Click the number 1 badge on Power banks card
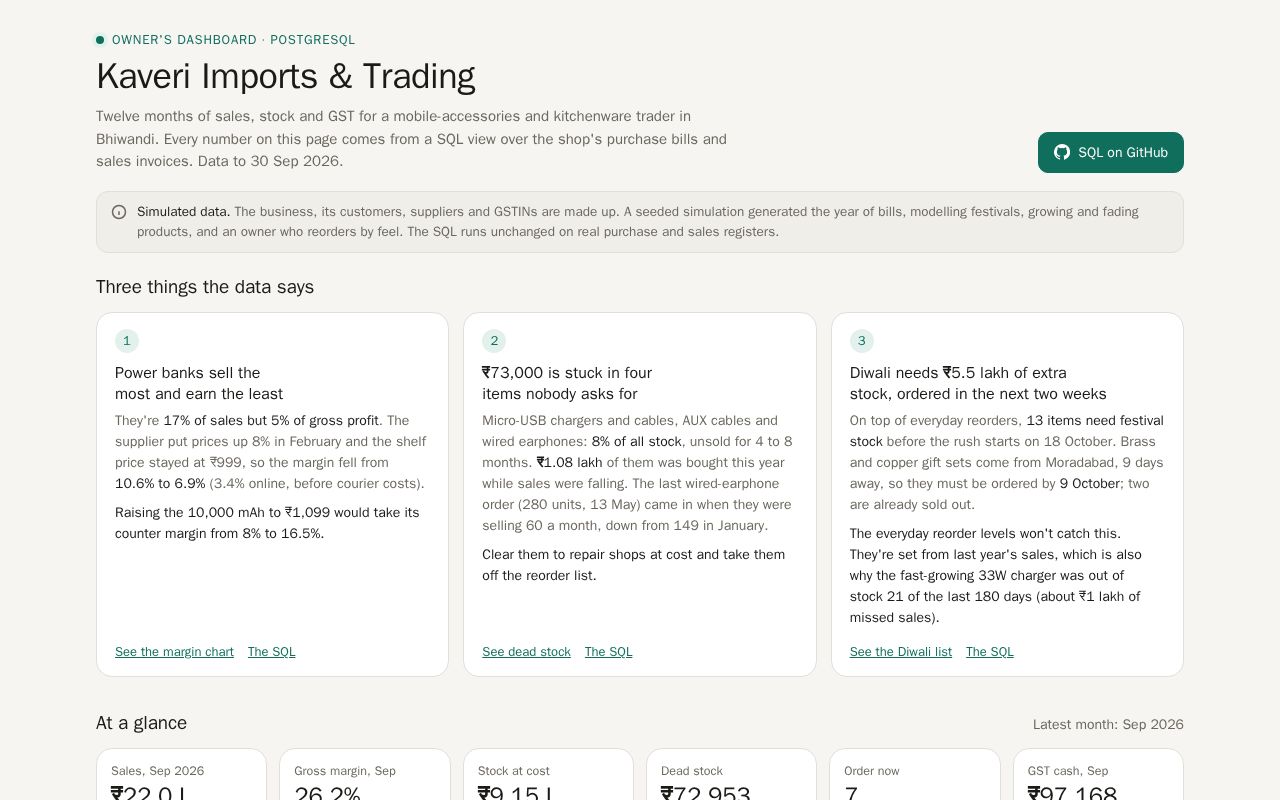Viewport: 1280px width, 800px height. 127,341
